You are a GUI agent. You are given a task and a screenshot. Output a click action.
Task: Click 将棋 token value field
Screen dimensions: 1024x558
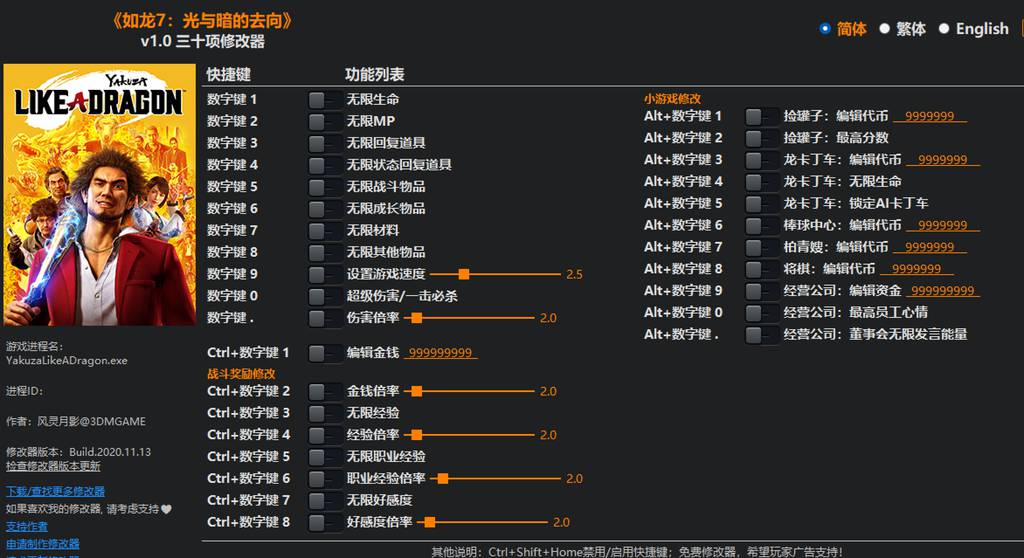916,269
